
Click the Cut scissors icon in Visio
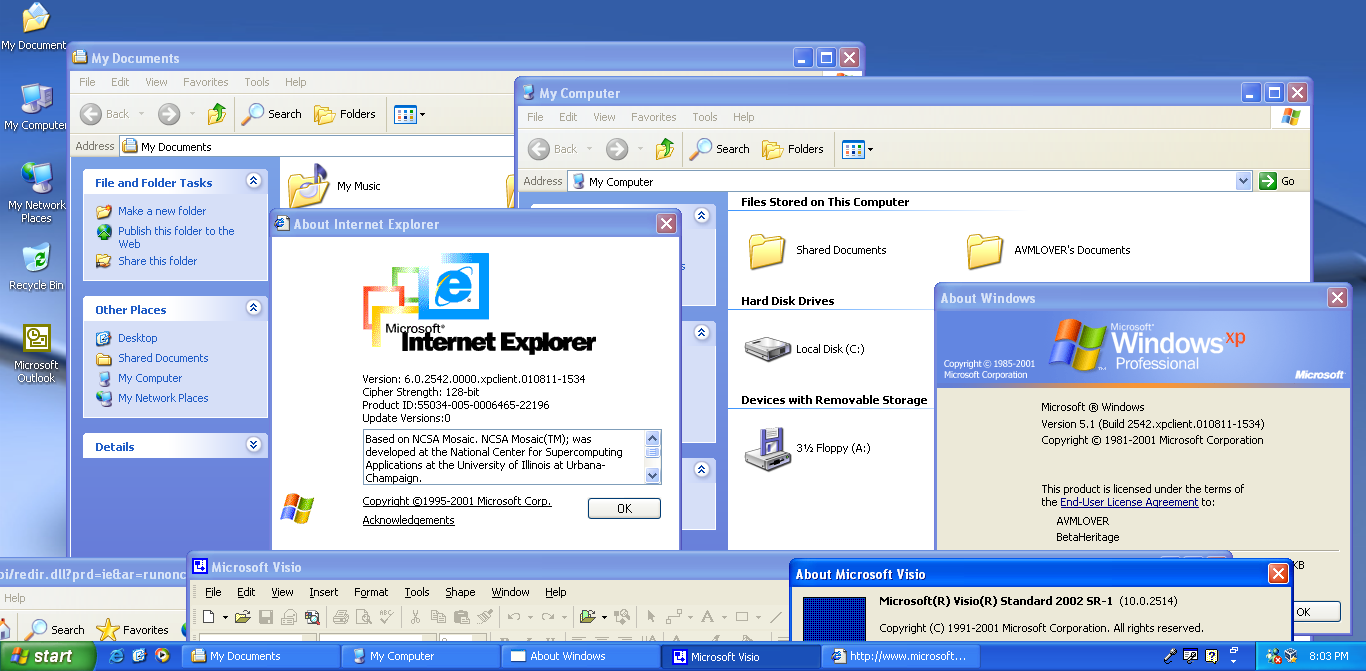tap(415, 617)
